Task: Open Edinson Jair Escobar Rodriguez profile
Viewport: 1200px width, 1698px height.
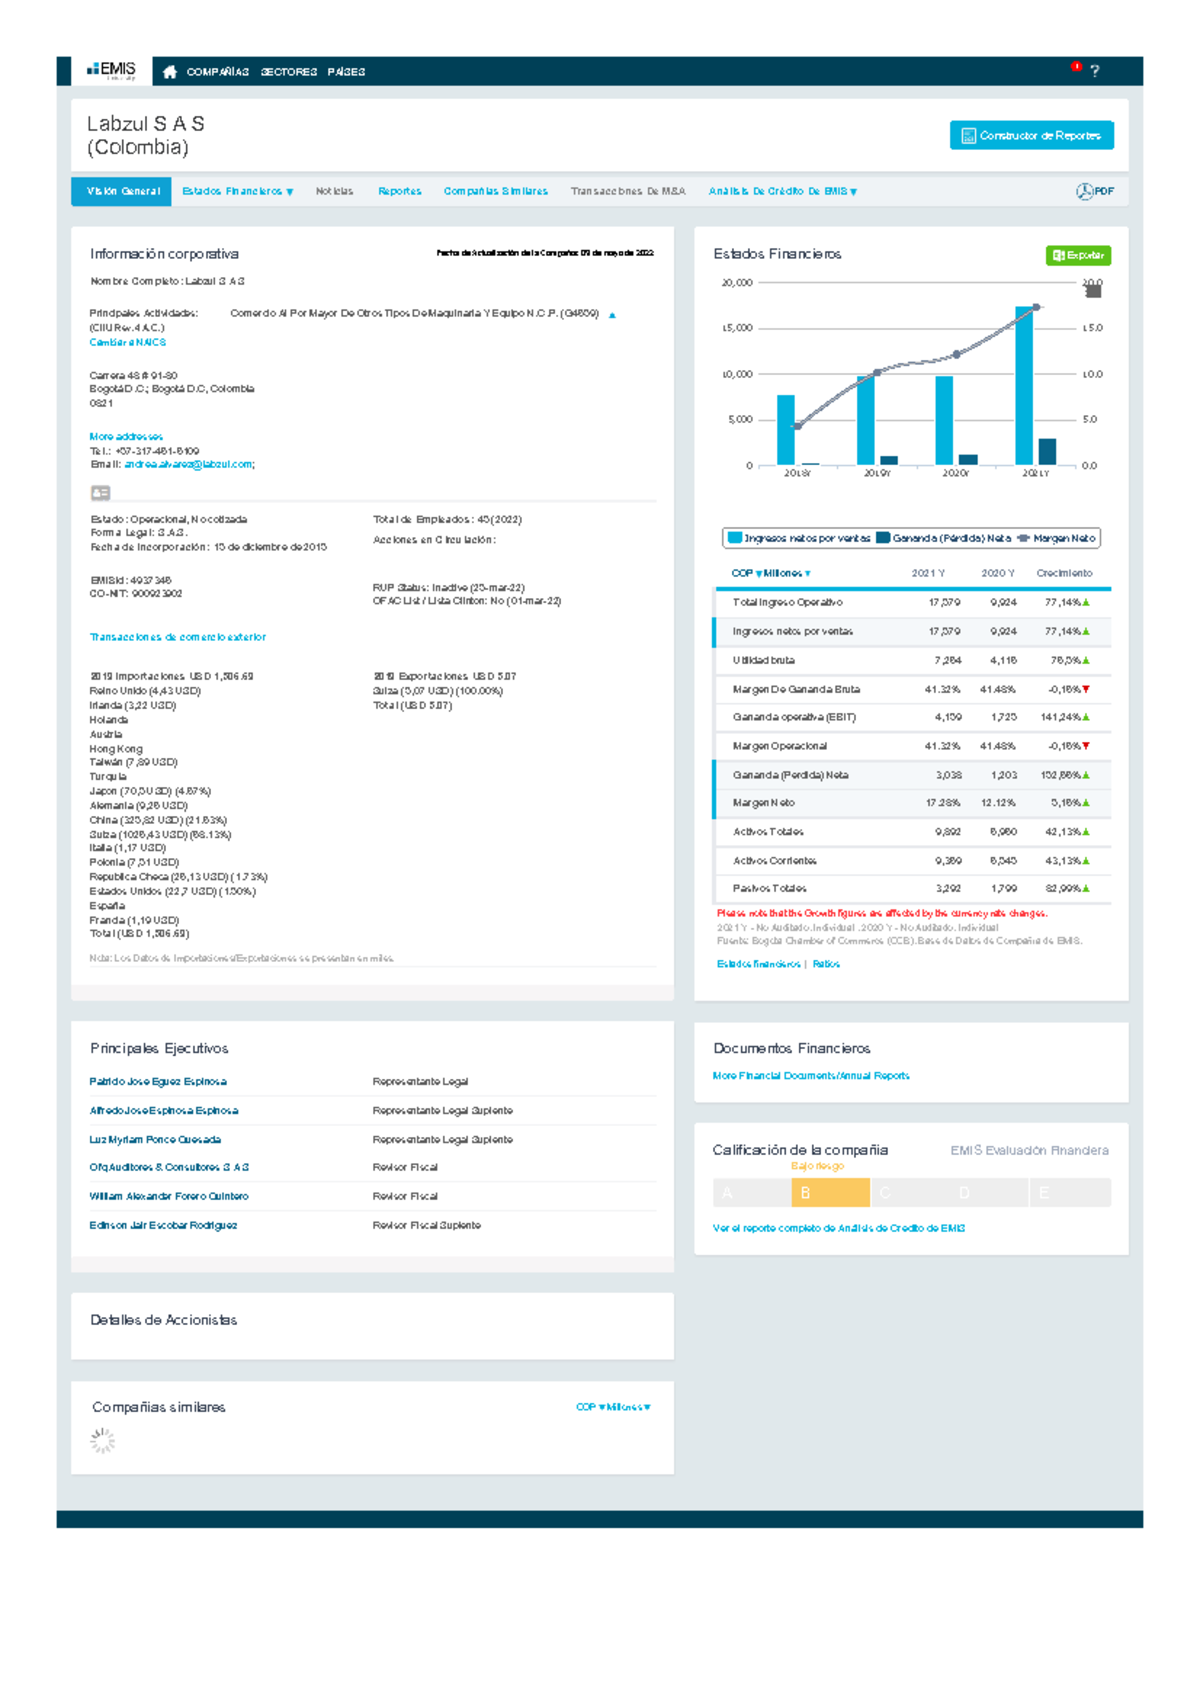Action: pyautogui.click(x=163, y=1225)
